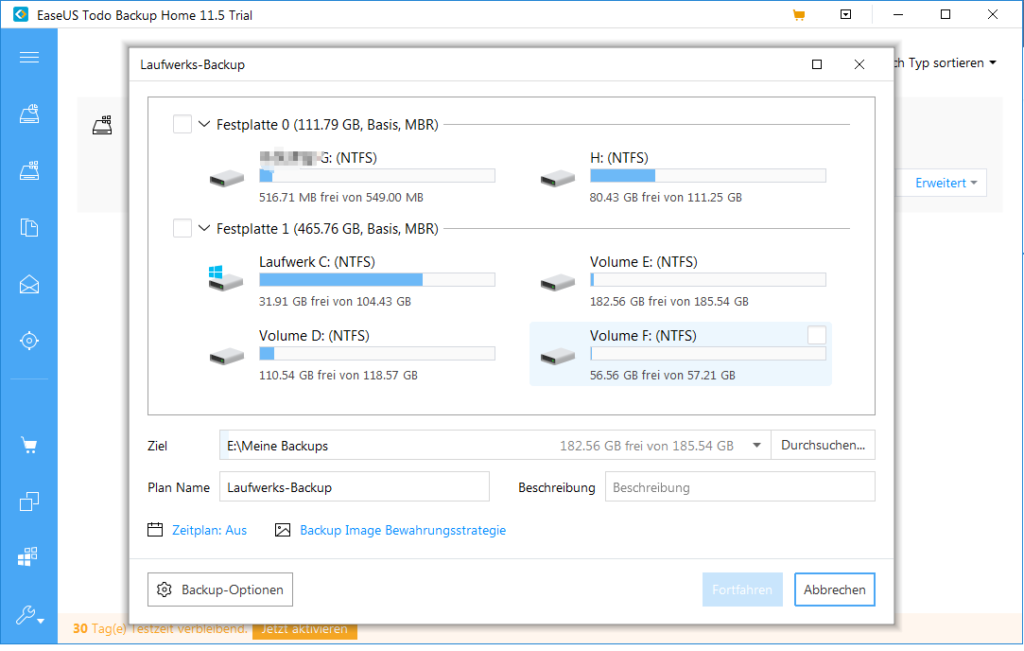Close the Laufwerks-Backup dialog
The height and width of the screenshot is (651, 1024).
tap(859, 64)
